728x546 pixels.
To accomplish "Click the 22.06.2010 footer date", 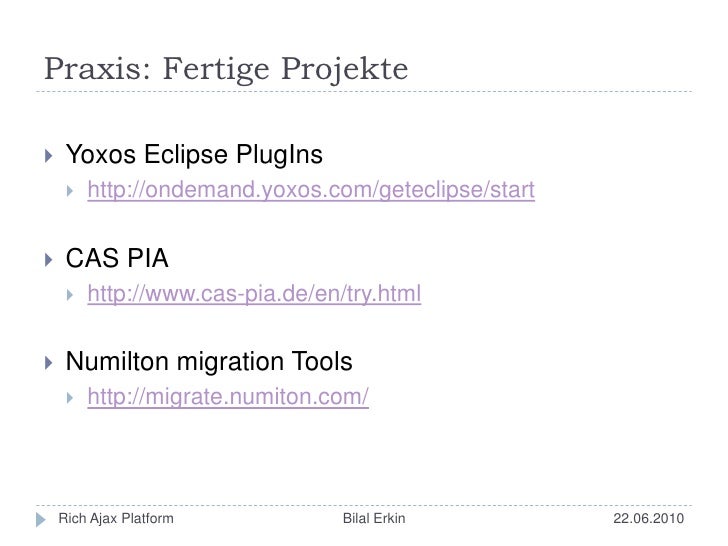I will pyautogui.click(x=648, y=518).
